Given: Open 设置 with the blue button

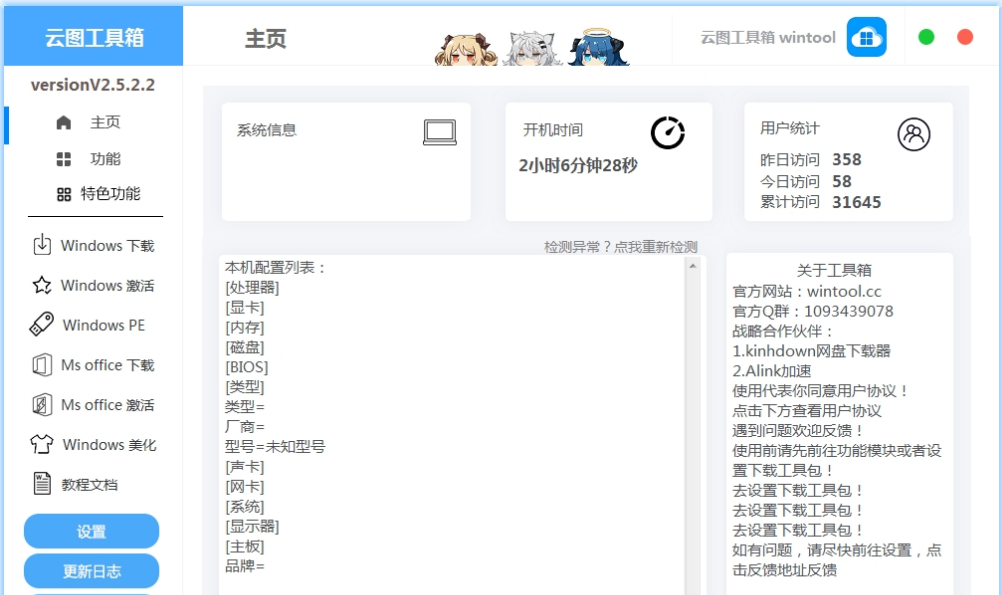Looking at the screenshot, I should (90, 531).
